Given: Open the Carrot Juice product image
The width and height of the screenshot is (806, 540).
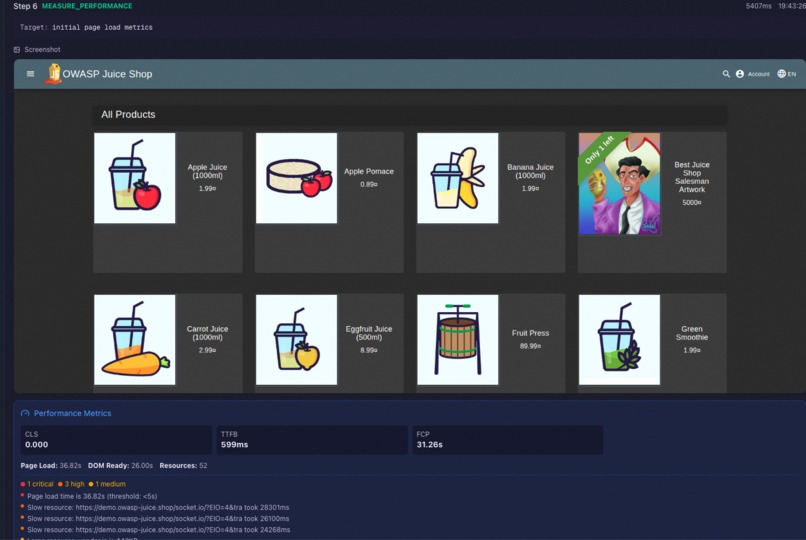Looking at the screenshot, I should 135,340.
